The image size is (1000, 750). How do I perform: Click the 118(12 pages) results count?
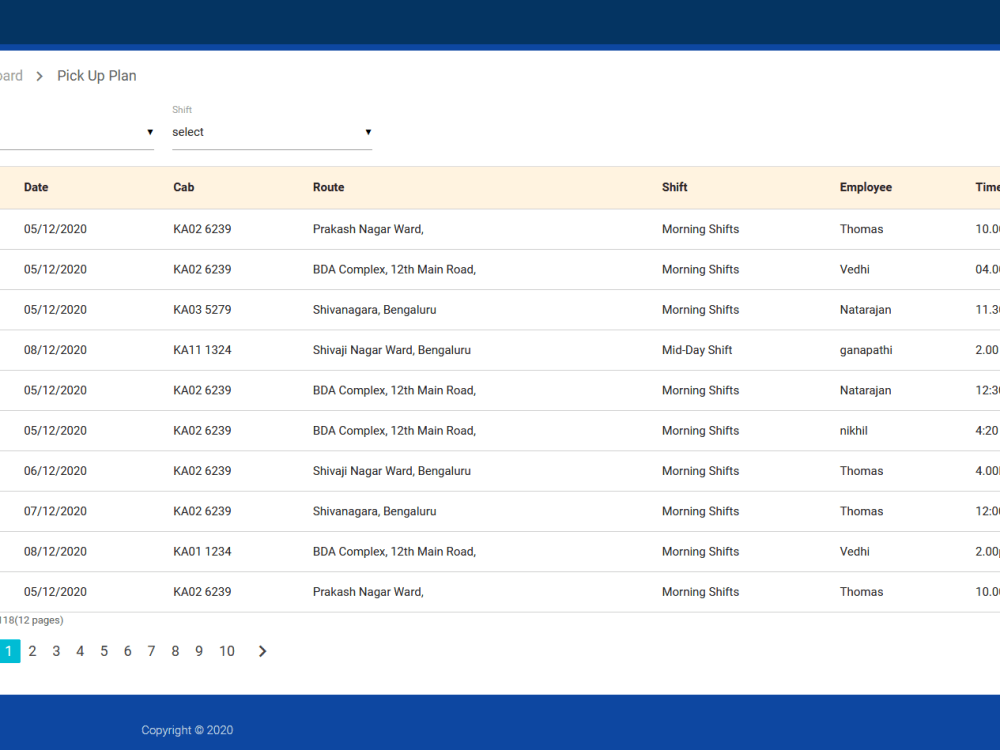coord(32,621)
